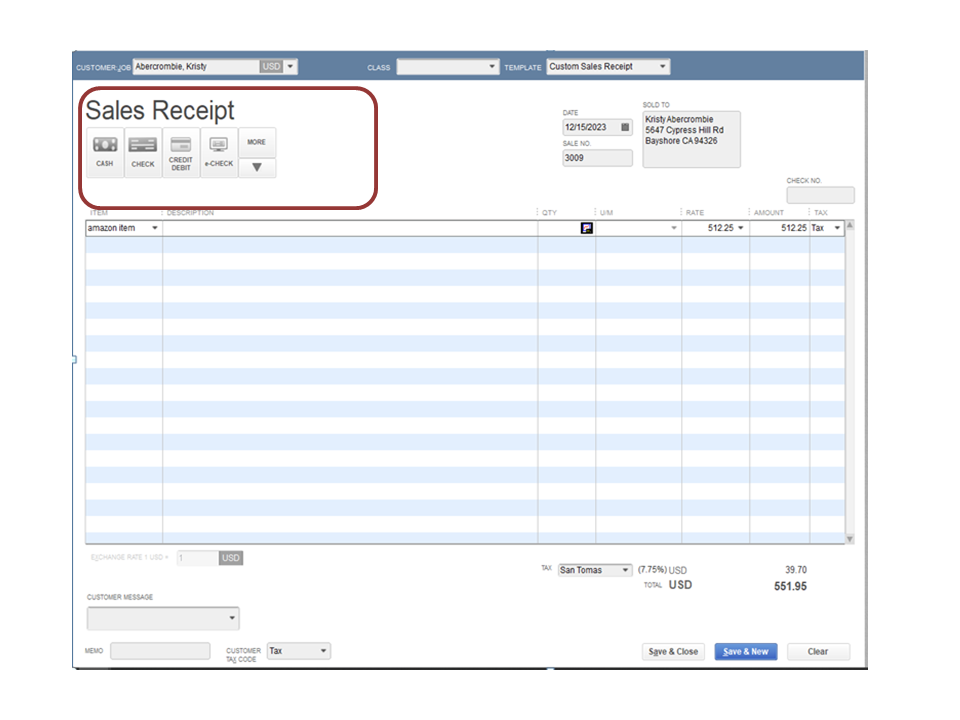Viewport: 960px width, 720px height.
Task: Click the Exchange Rate field
Action: tap(197, 558)
